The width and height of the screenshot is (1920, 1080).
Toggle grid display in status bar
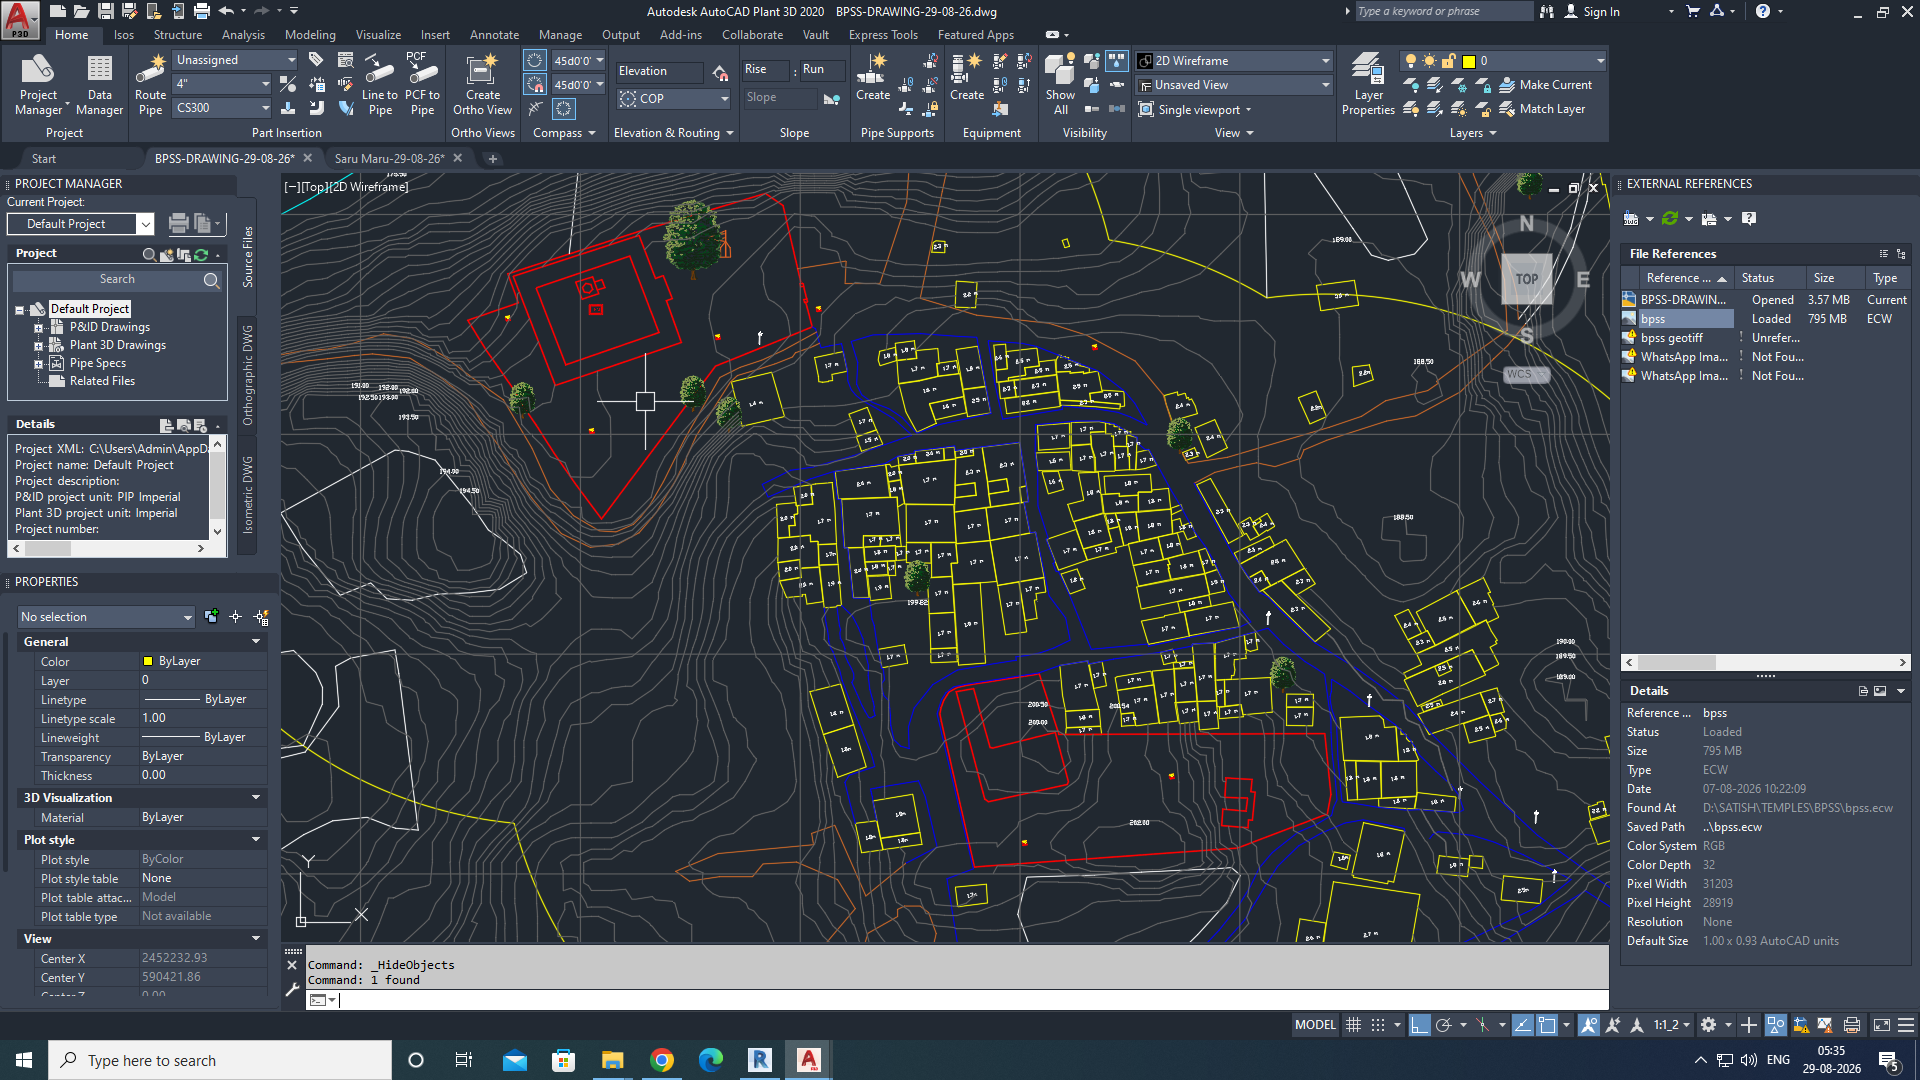coord(1353,1025)
